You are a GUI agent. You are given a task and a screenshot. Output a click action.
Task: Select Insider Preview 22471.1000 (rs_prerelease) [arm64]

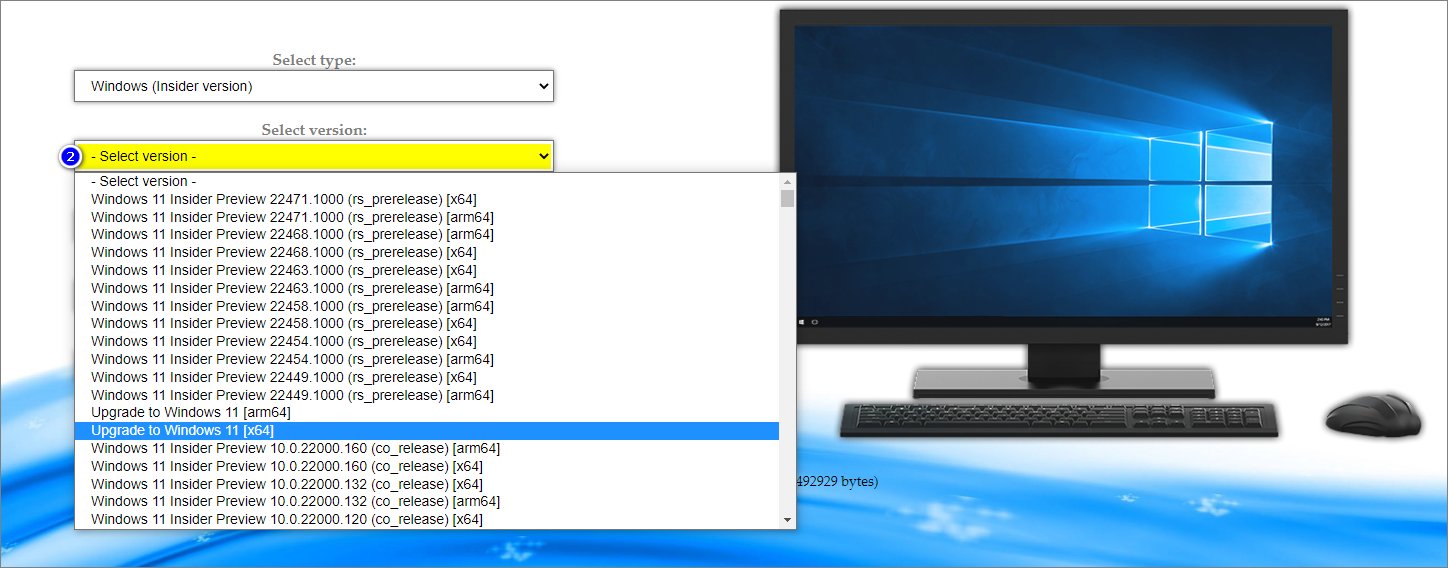tap(427, 217)
